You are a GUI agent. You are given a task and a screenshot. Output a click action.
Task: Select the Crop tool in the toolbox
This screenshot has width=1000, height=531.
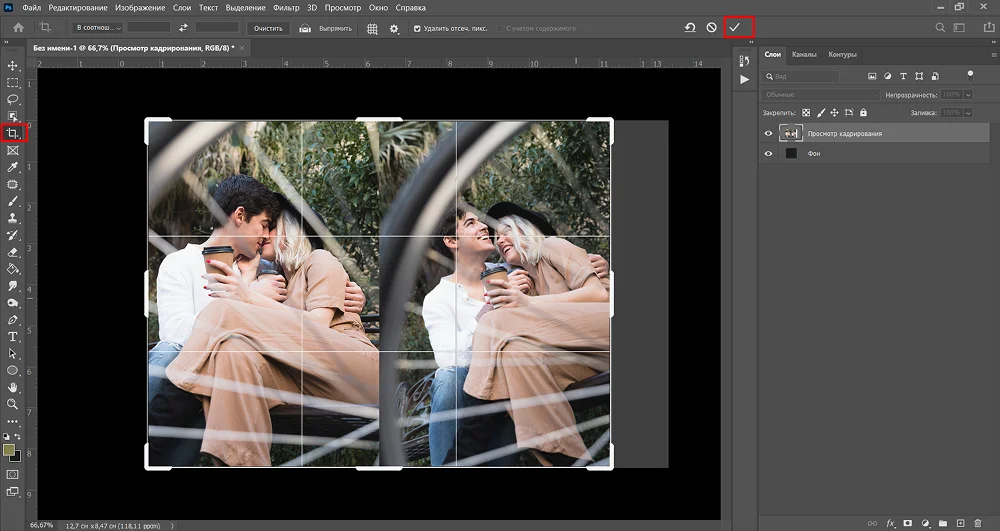pyautogui.click(x=13, y=133)
